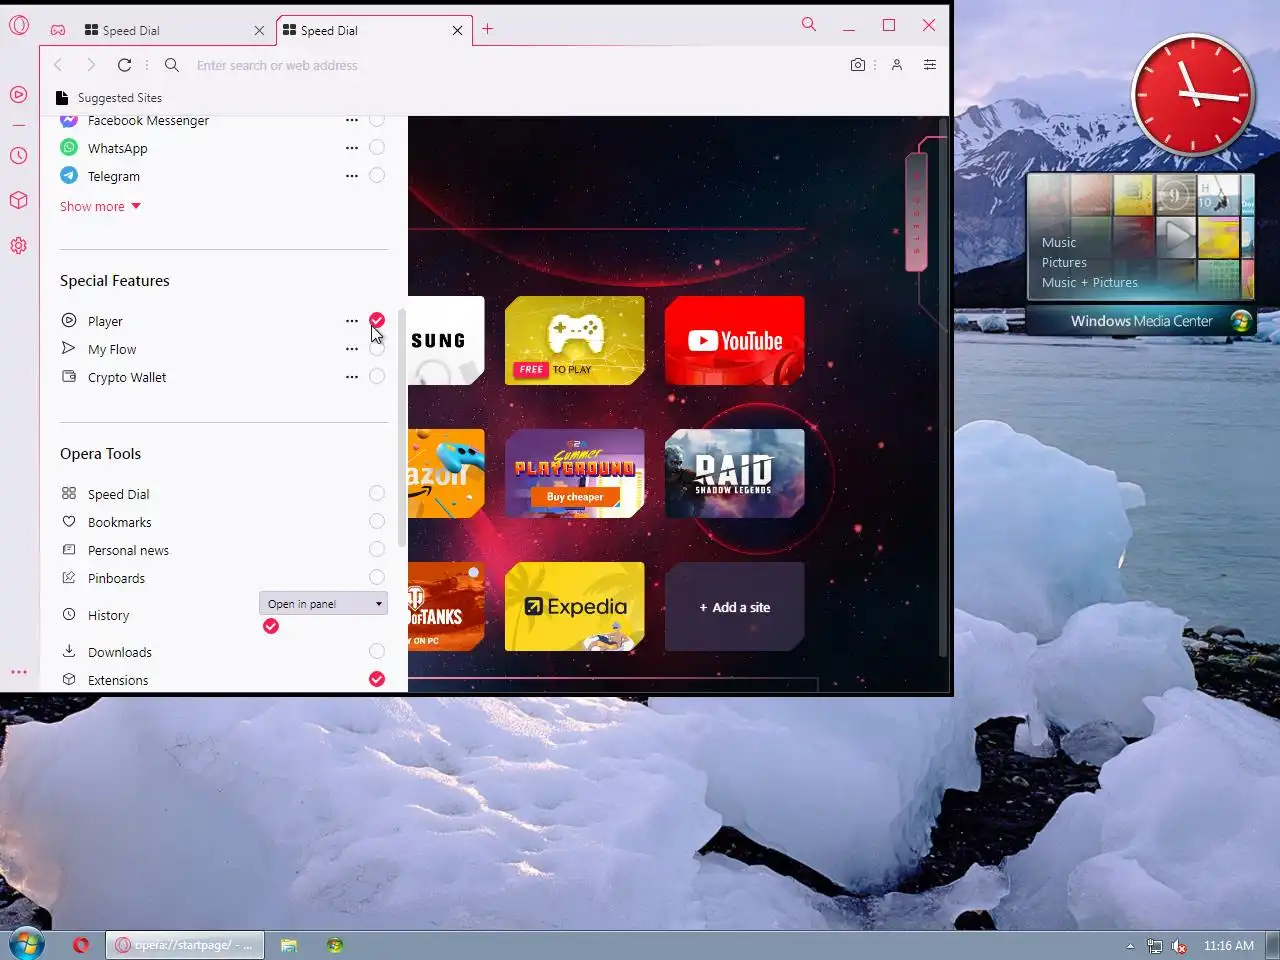Click the sidebar setup panel scrollbar
This screenshot has height=960, width=1280.
[402, 428]
